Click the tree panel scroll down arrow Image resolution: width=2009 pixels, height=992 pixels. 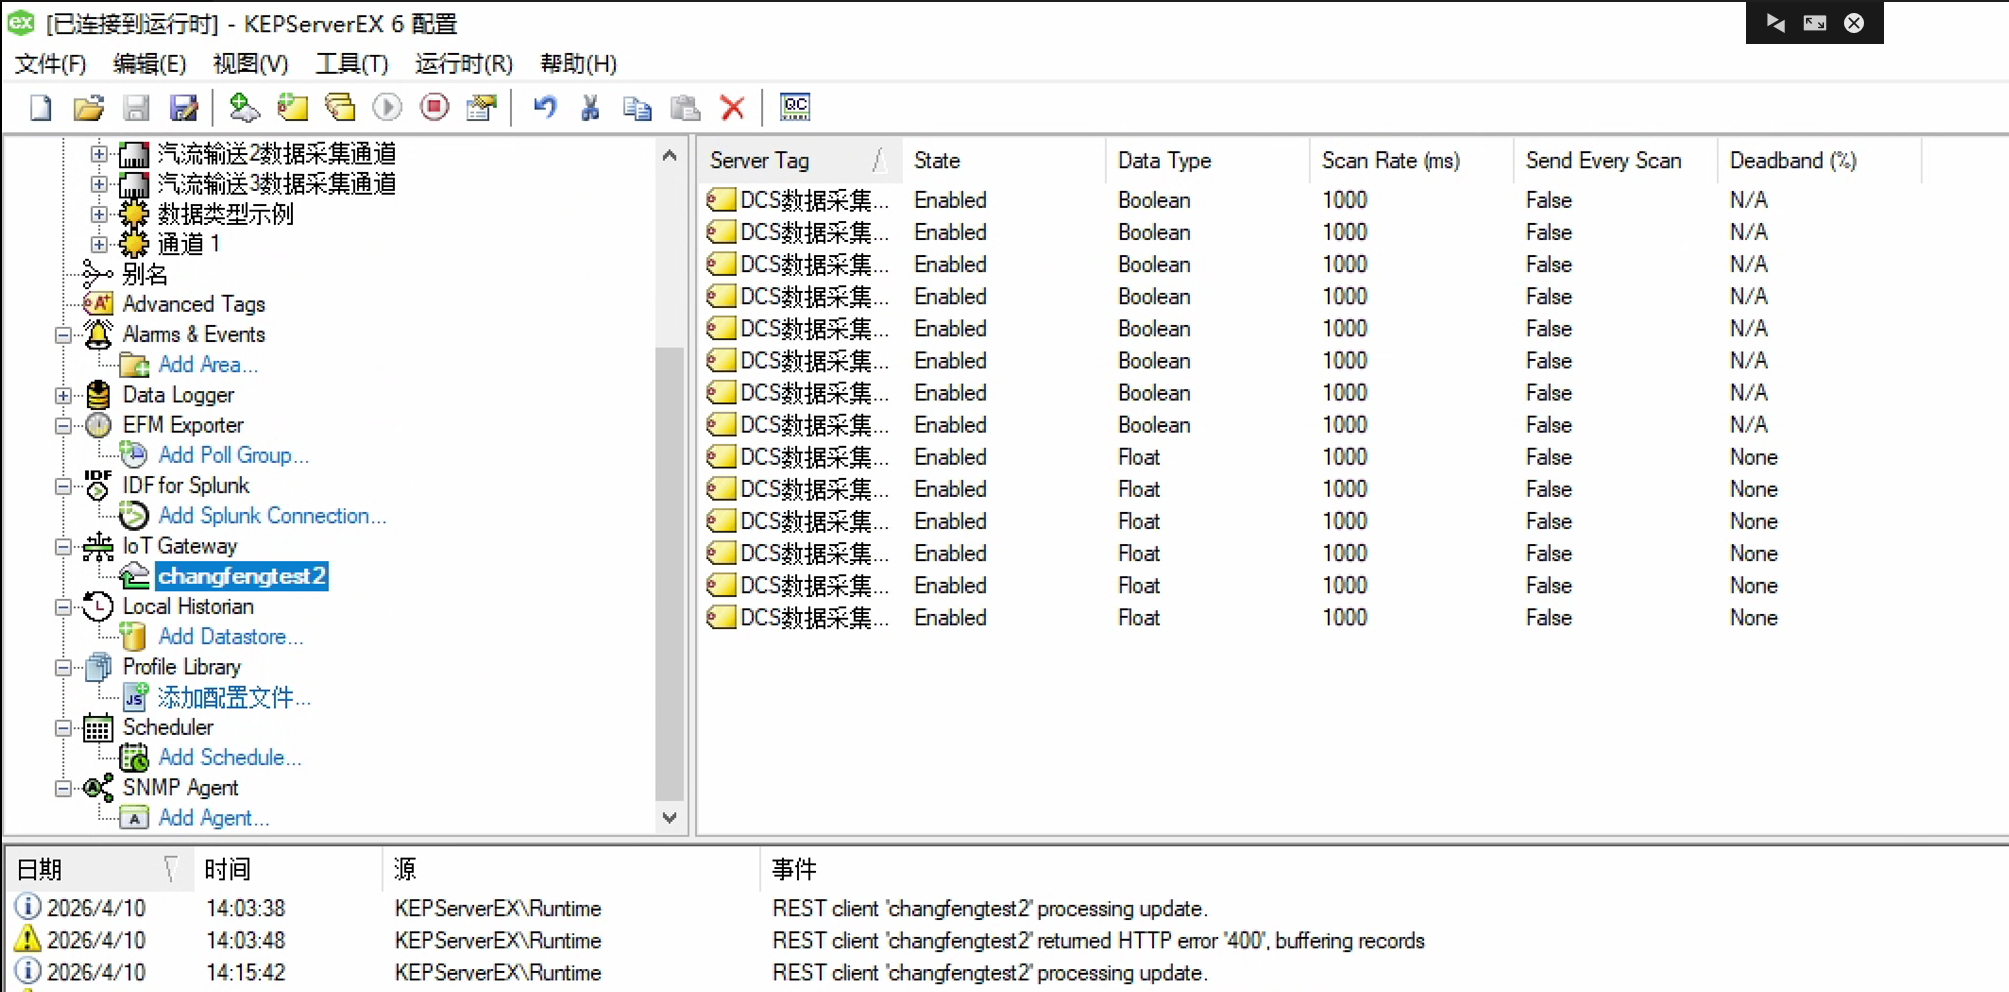tap(669, 818)
